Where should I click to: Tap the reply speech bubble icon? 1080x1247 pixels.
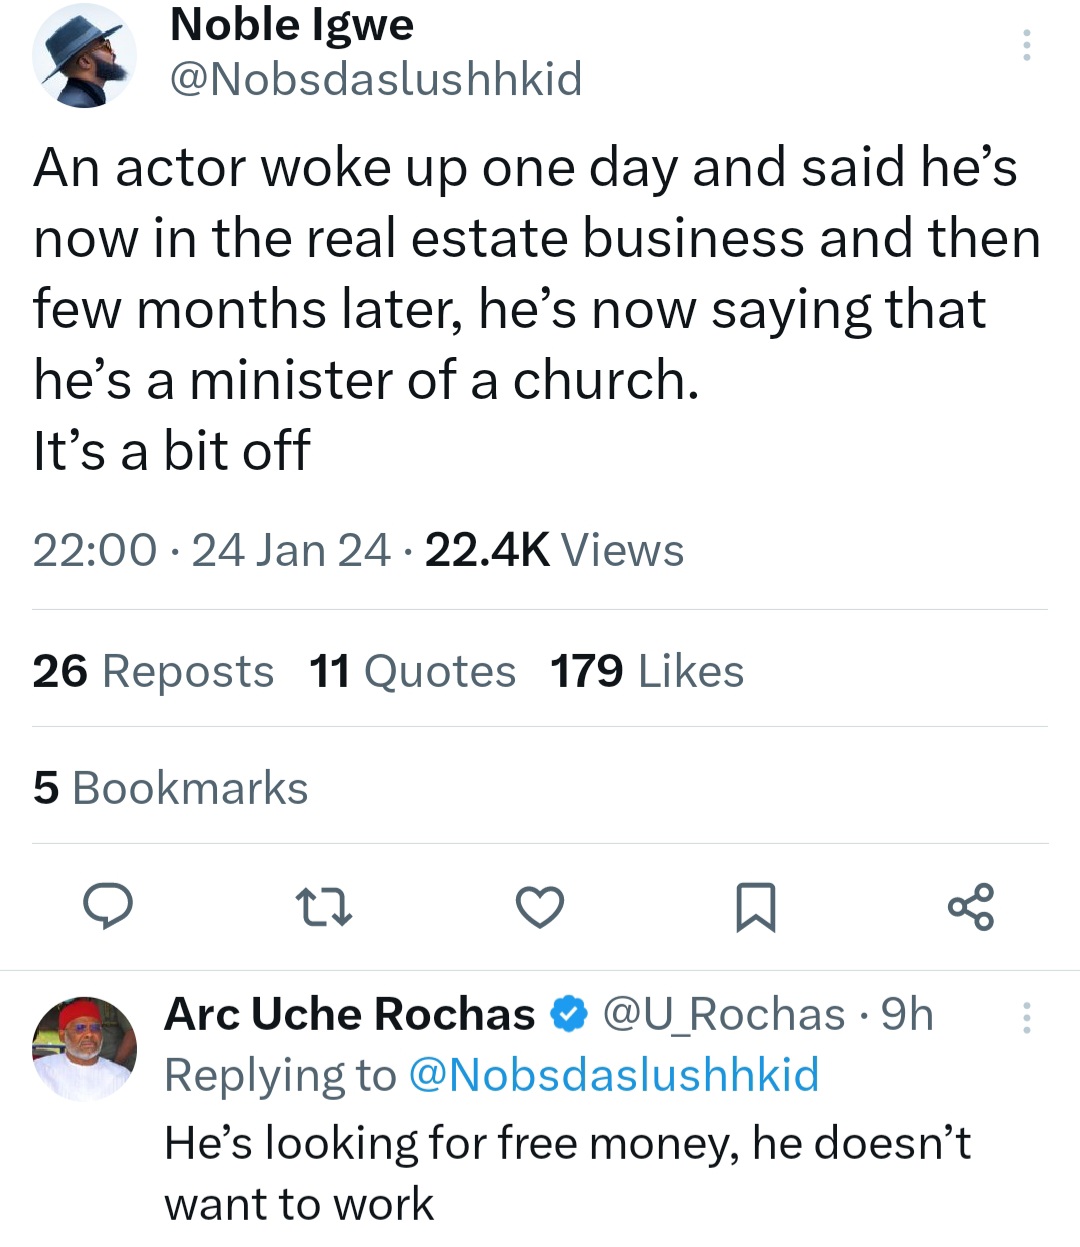pos(107,906)
